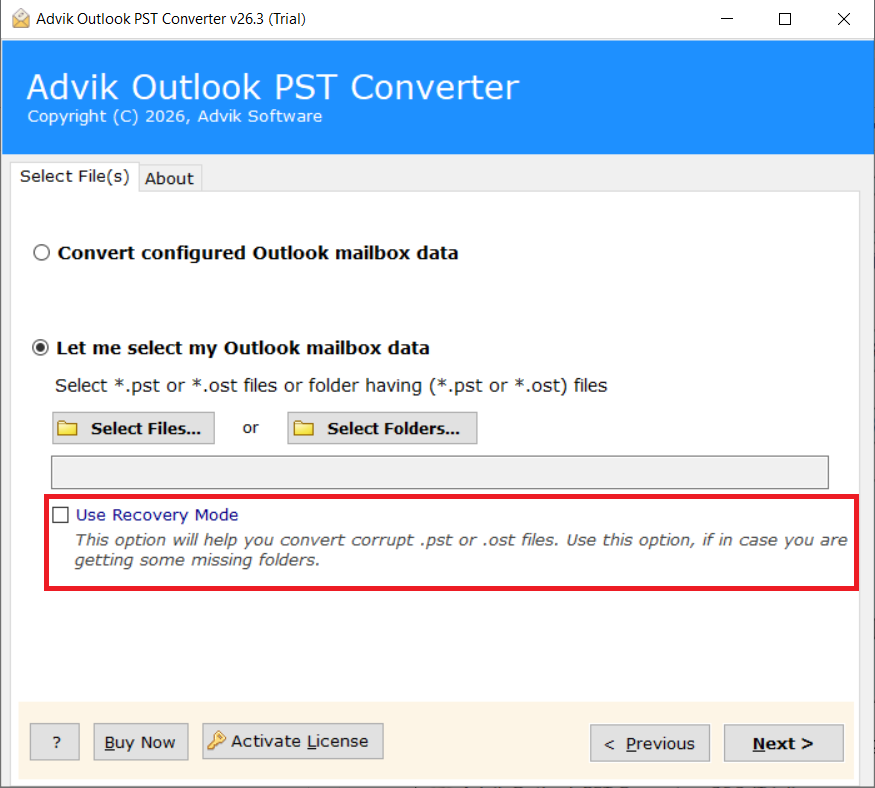Click the folder icon on Select Folders

pos(304,429)
